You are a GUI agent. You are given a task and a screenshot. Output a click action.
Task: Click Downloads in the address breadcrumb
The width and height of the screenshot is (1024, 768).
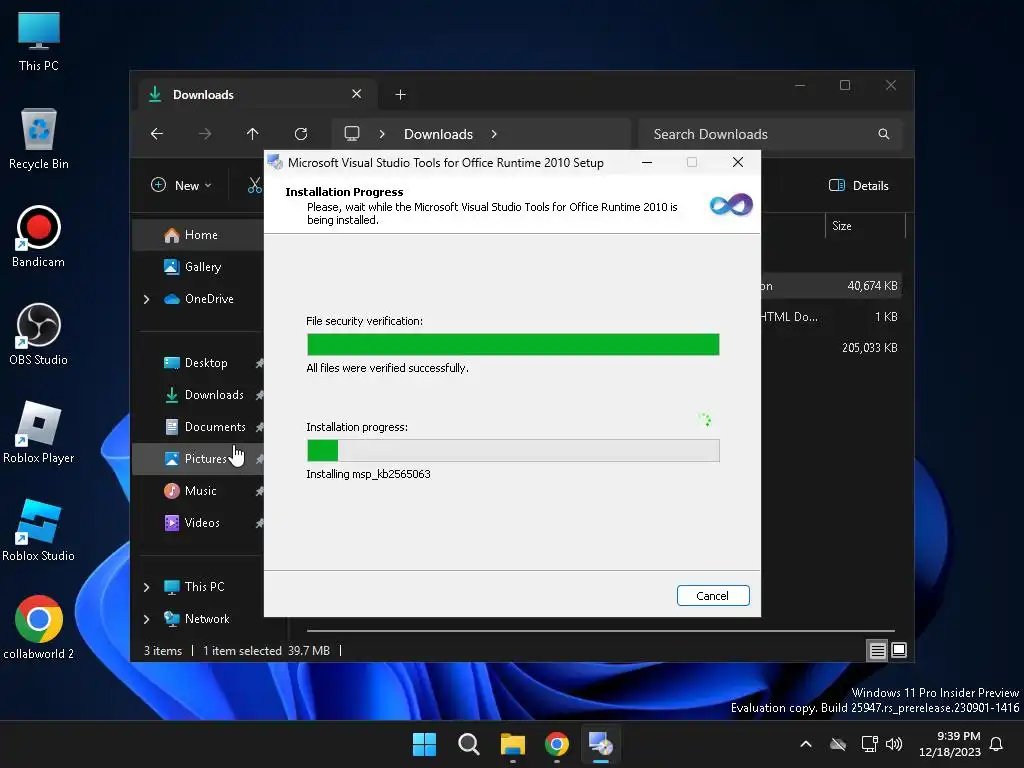click(438, 134)
